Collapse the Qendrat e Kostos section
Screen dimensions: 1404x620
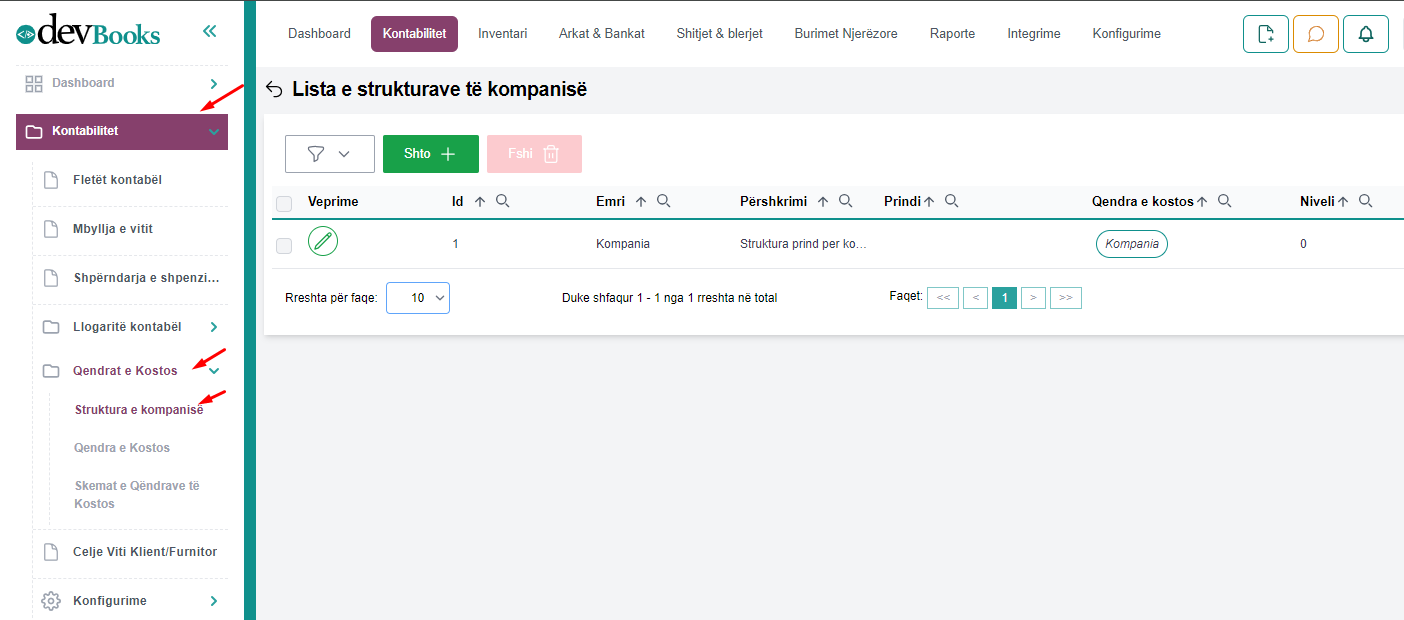213,371
